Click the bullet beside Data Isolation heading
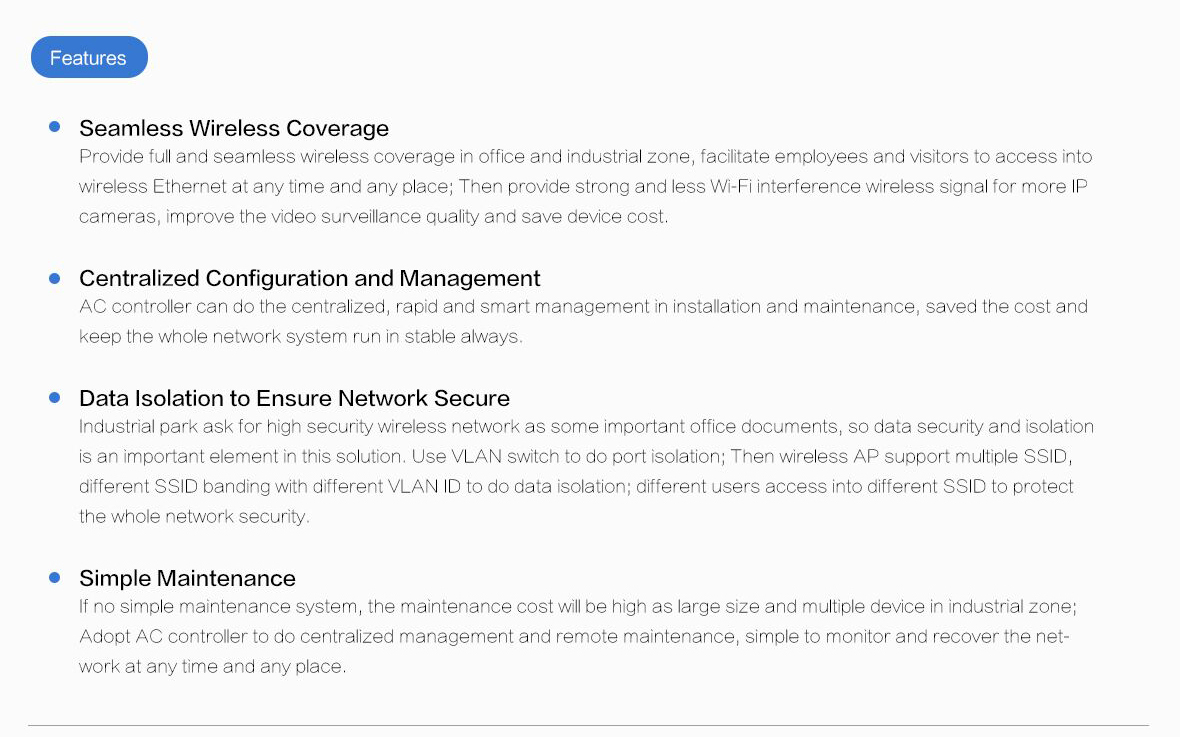The height and width of the screenshot is (737, 1180). (x=54, y=397)
